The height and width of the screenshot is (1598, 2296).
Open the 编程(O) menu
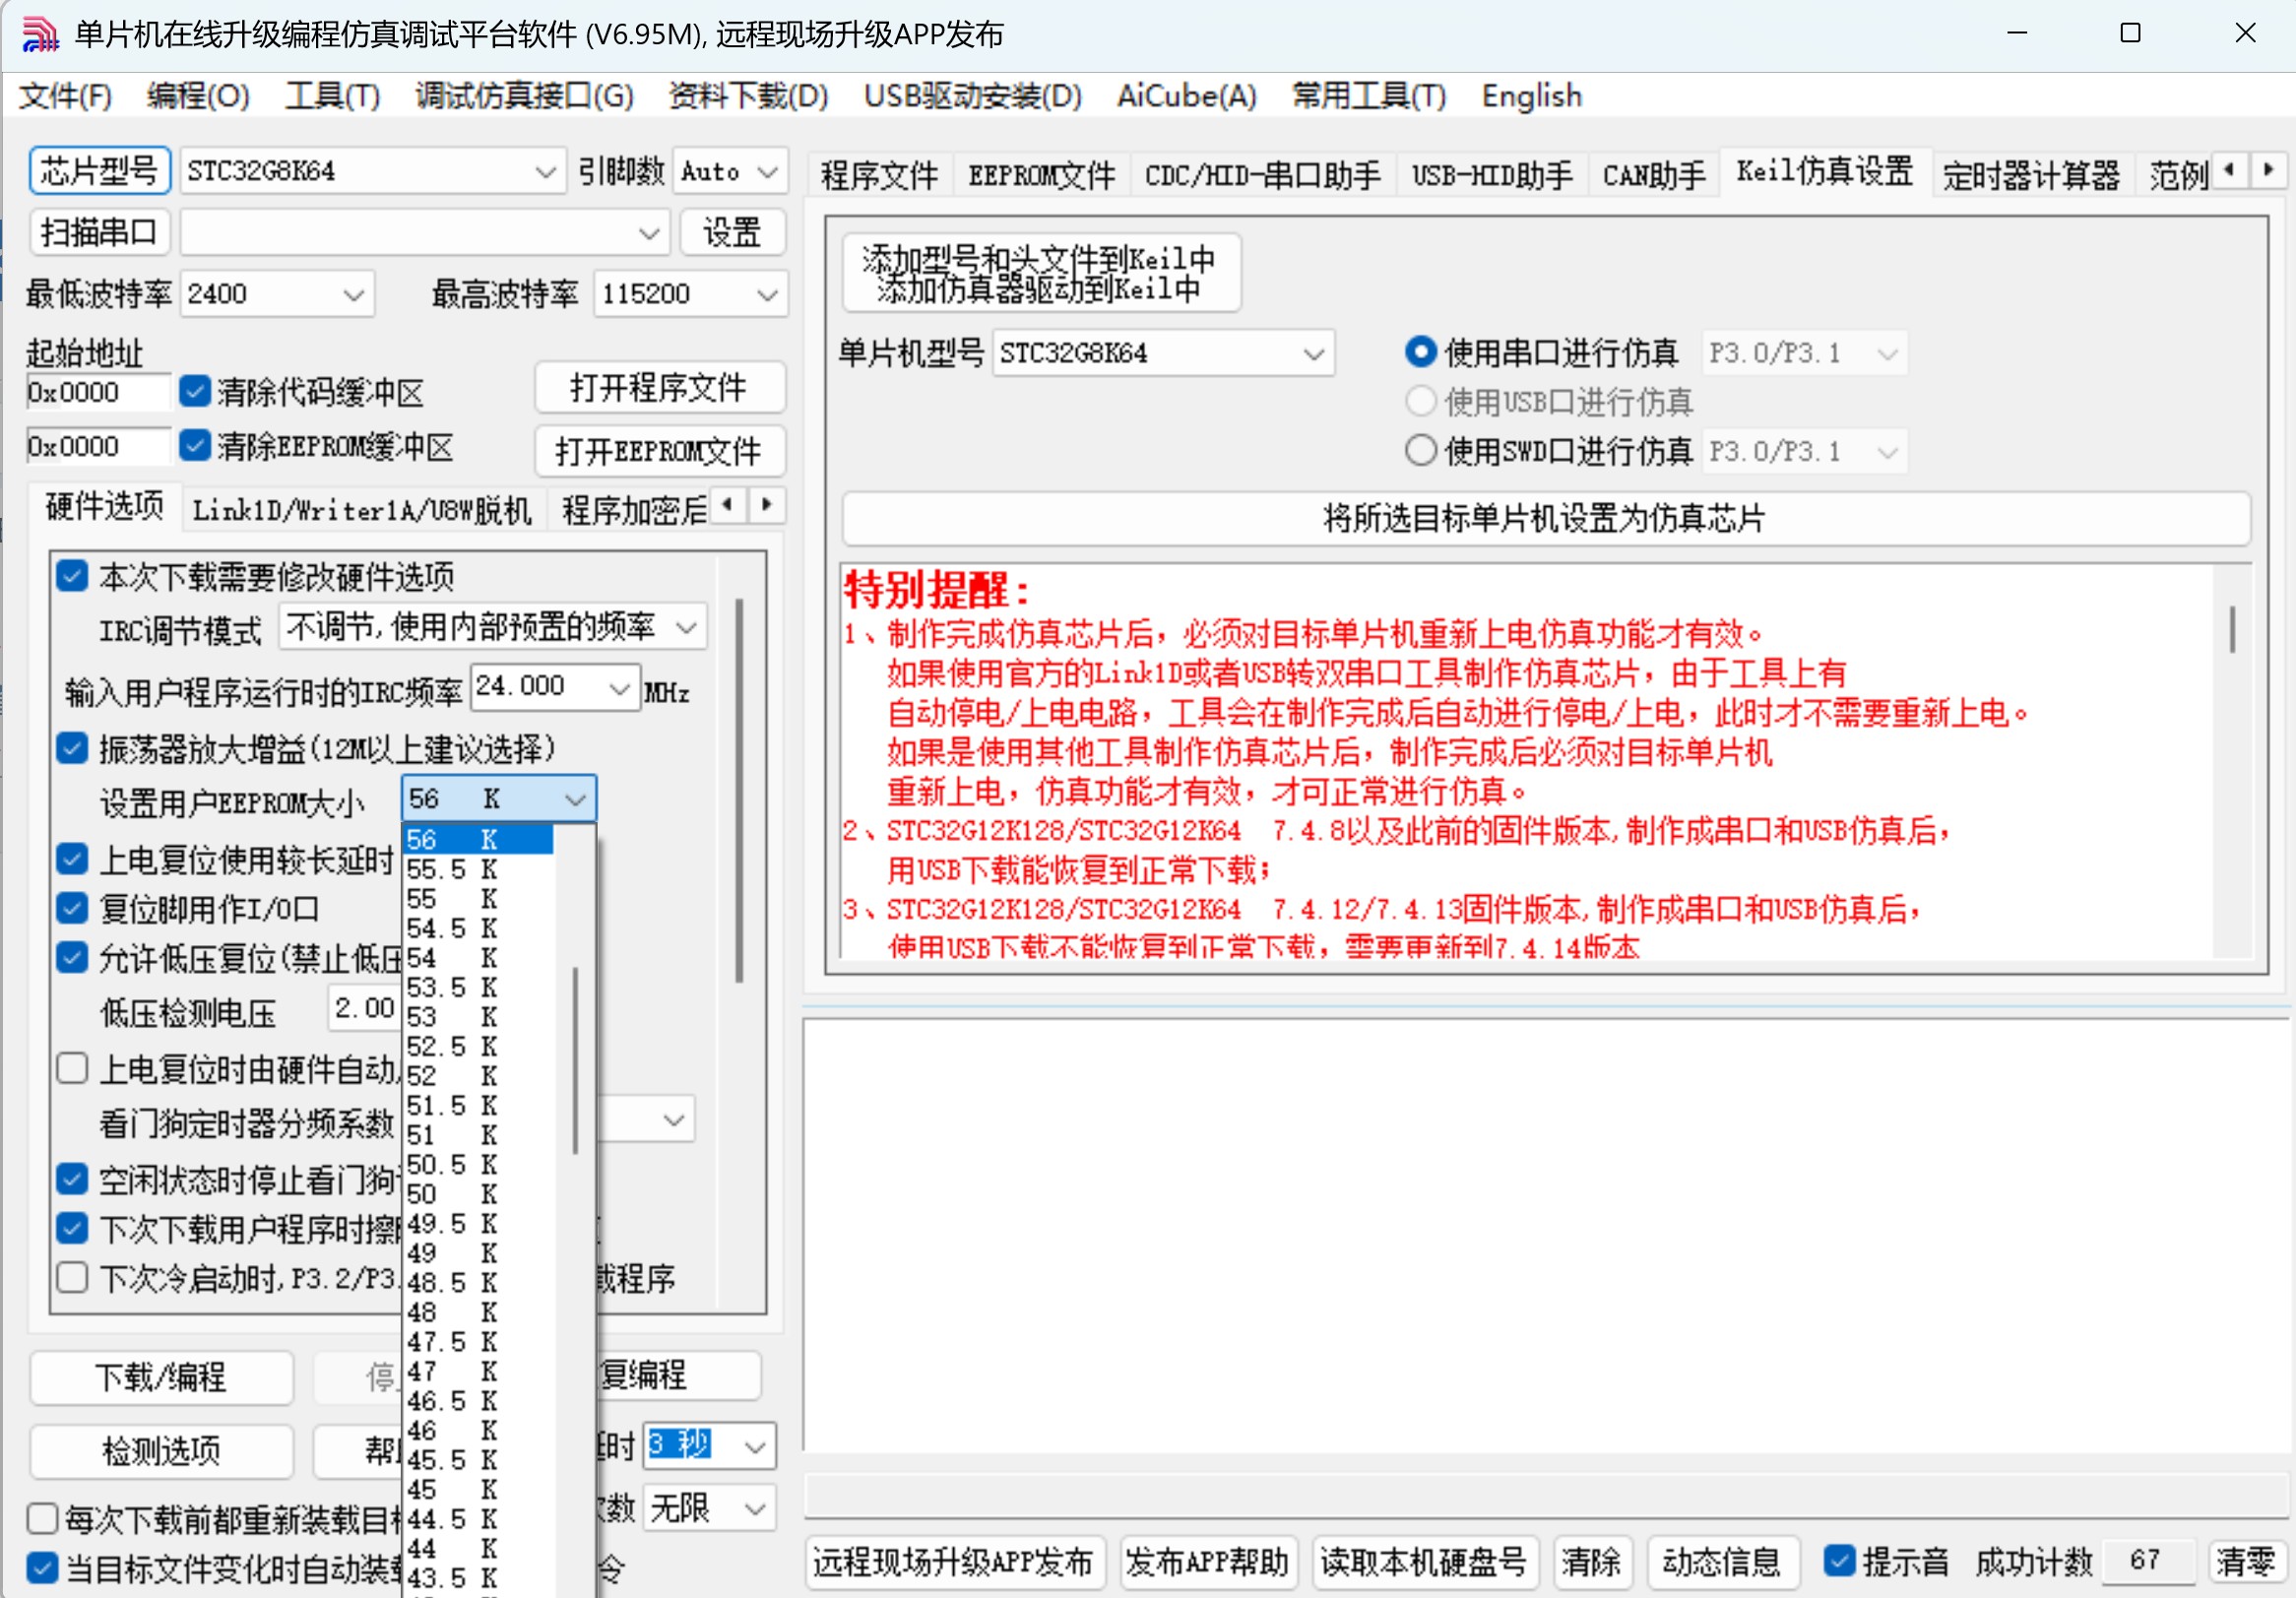[198, 96]
